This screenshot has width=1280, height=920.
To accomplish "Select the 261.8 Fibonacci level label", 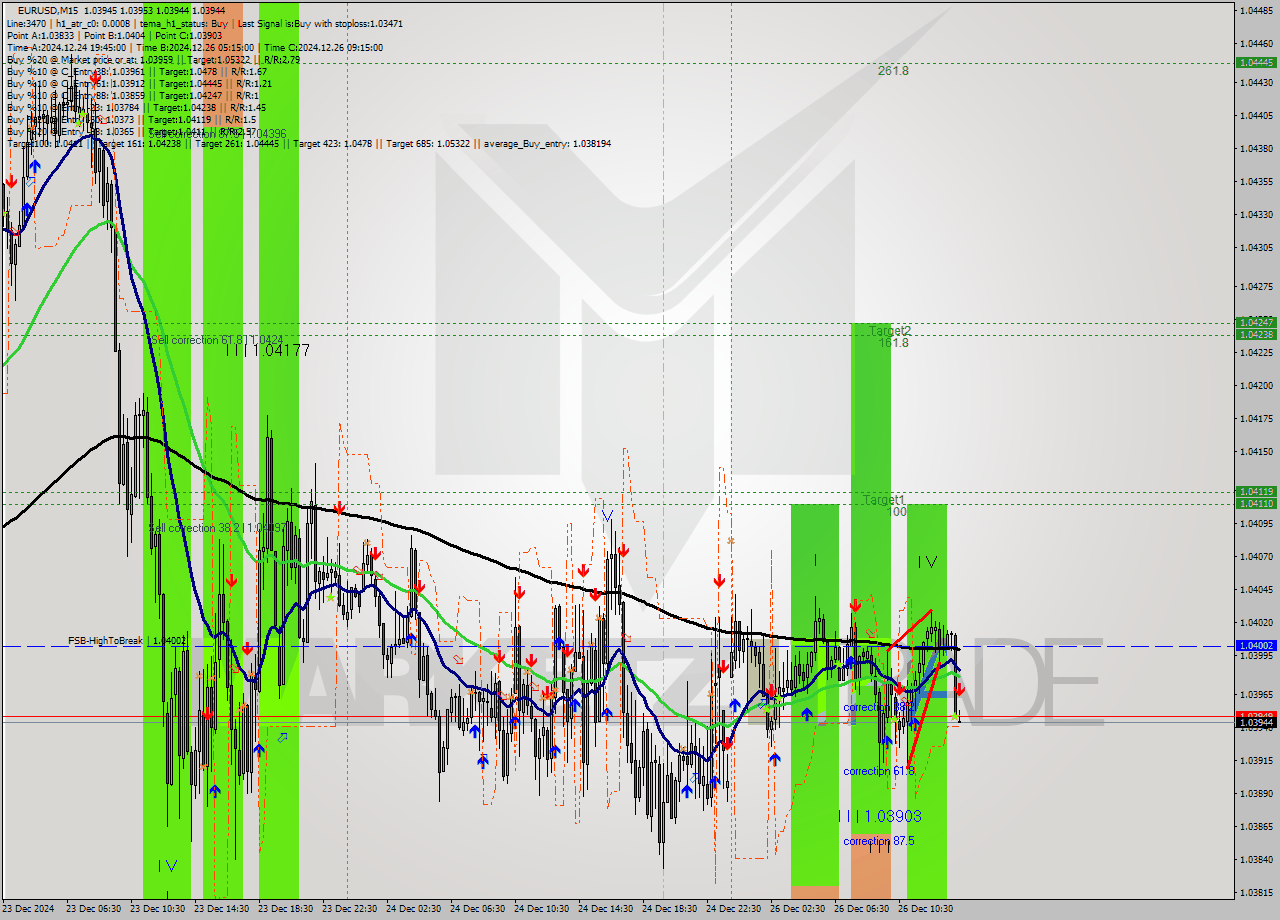I will pyautogui.click(x=893, y=71).
